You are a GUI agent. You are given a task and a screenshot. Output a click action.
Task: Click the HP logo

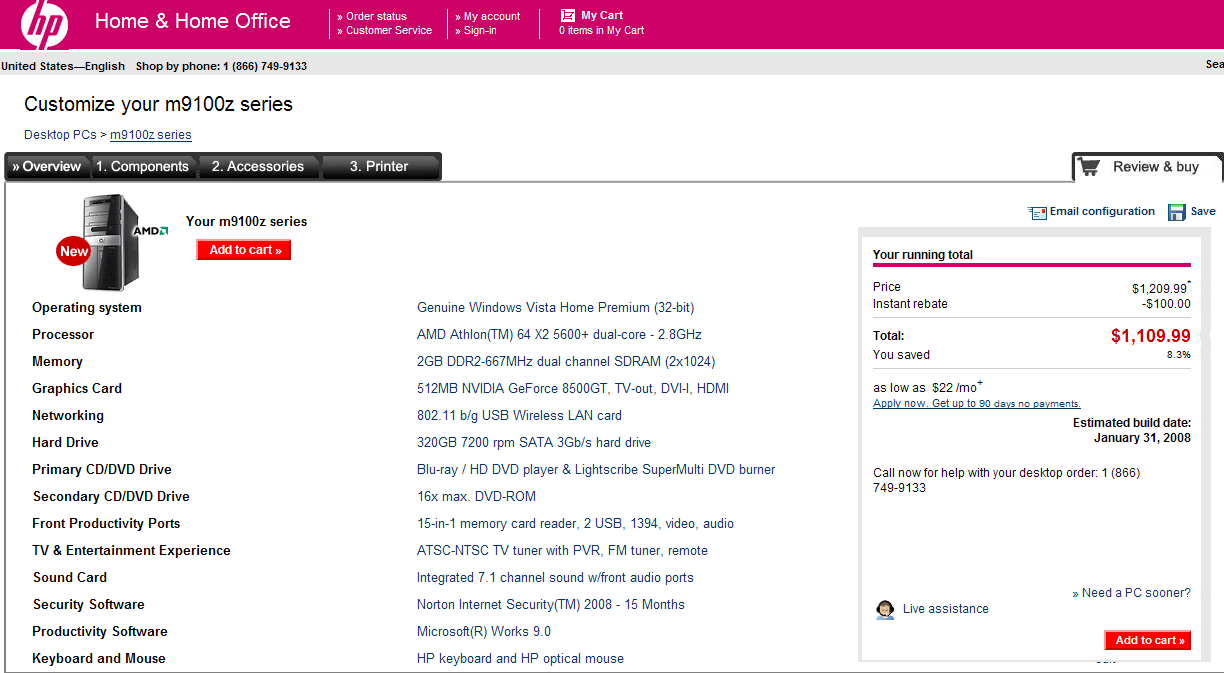coord(44,24)
